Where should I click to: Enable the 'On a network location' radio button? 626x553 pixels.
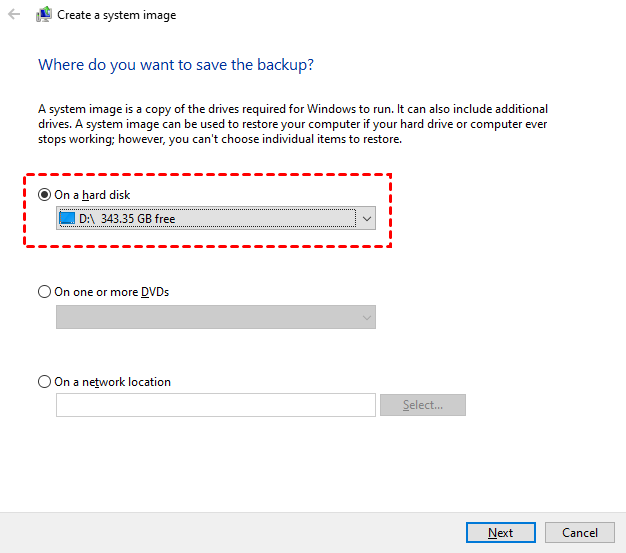(44, 382)
